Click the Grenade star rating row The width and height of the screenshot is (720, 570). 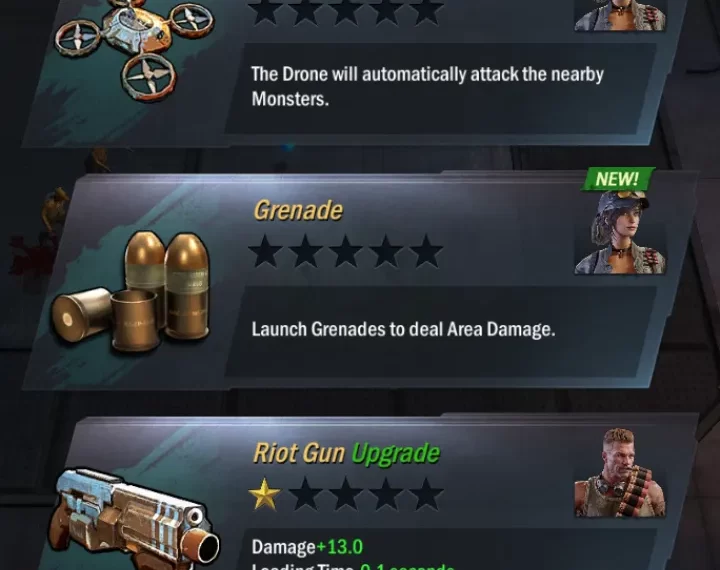pyautogui.click(x=345, y=251)
